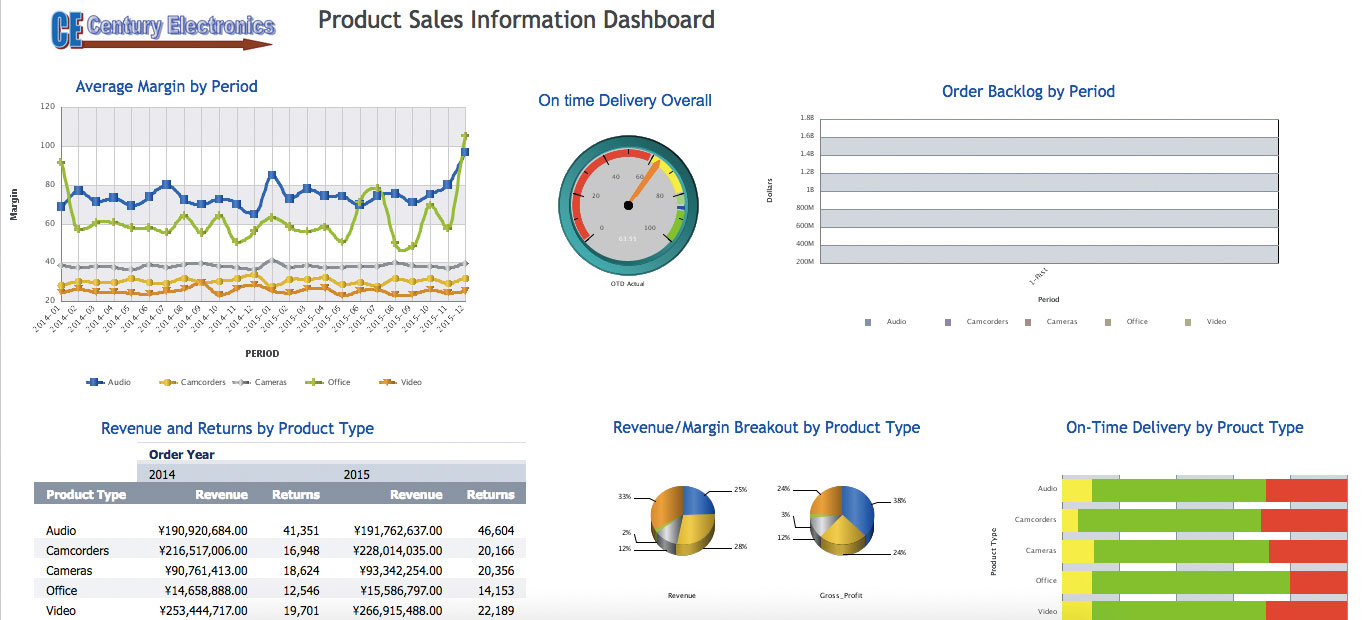Select Audio legend marker in Average Margin chart

click(95, 382)
